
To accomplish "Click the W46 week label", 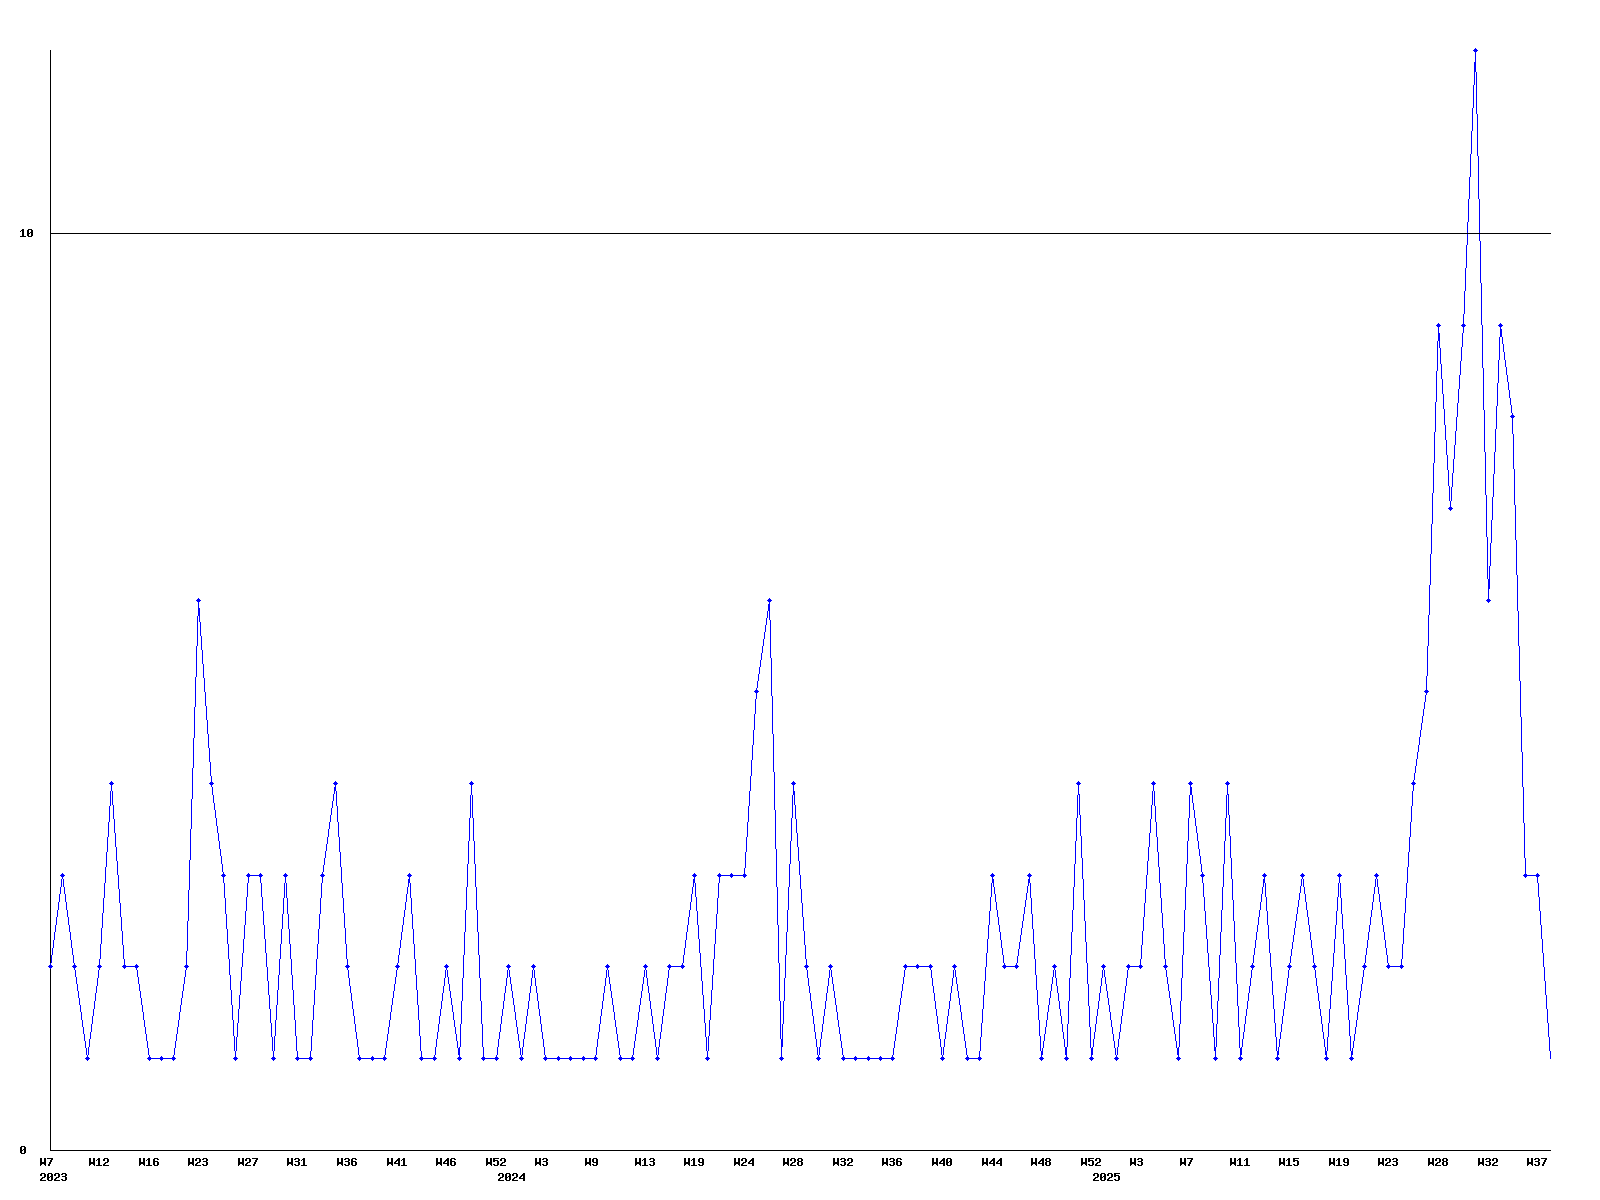I will tap(446, 1162).
